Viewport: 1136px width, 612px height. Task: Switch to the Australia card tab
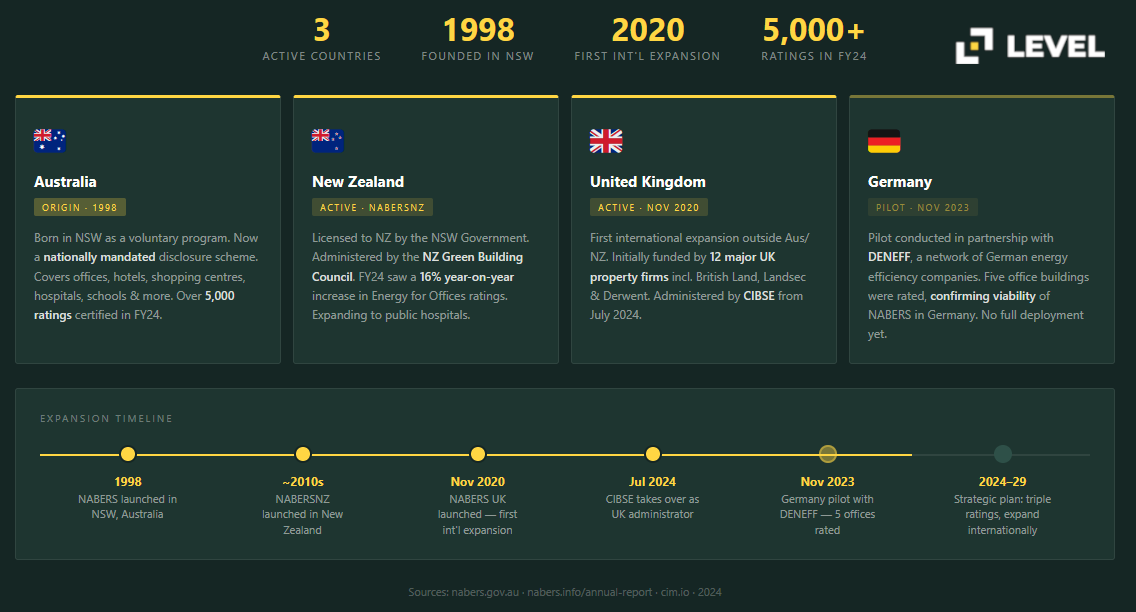(147, 229)
